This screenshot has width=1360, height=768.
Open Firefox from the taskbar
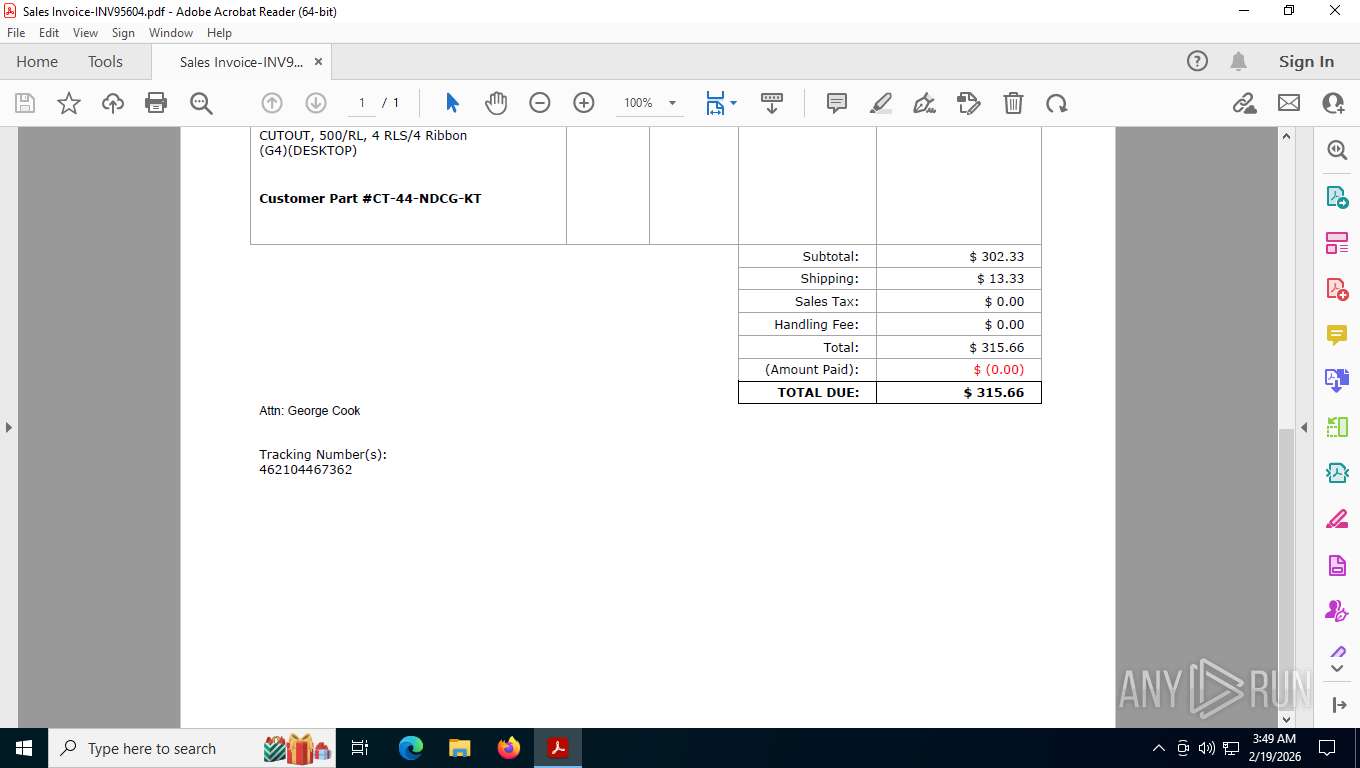click(x=509, y=748)
